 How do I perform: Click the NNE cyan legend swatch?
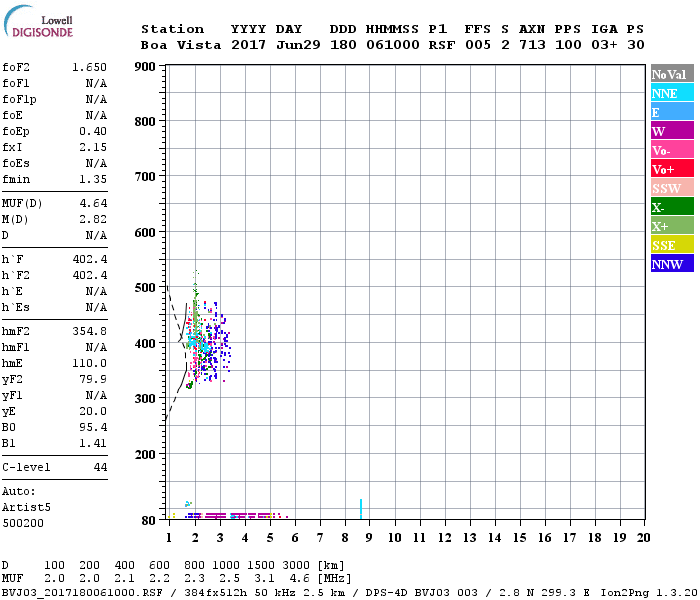click(x=672, y=93)
